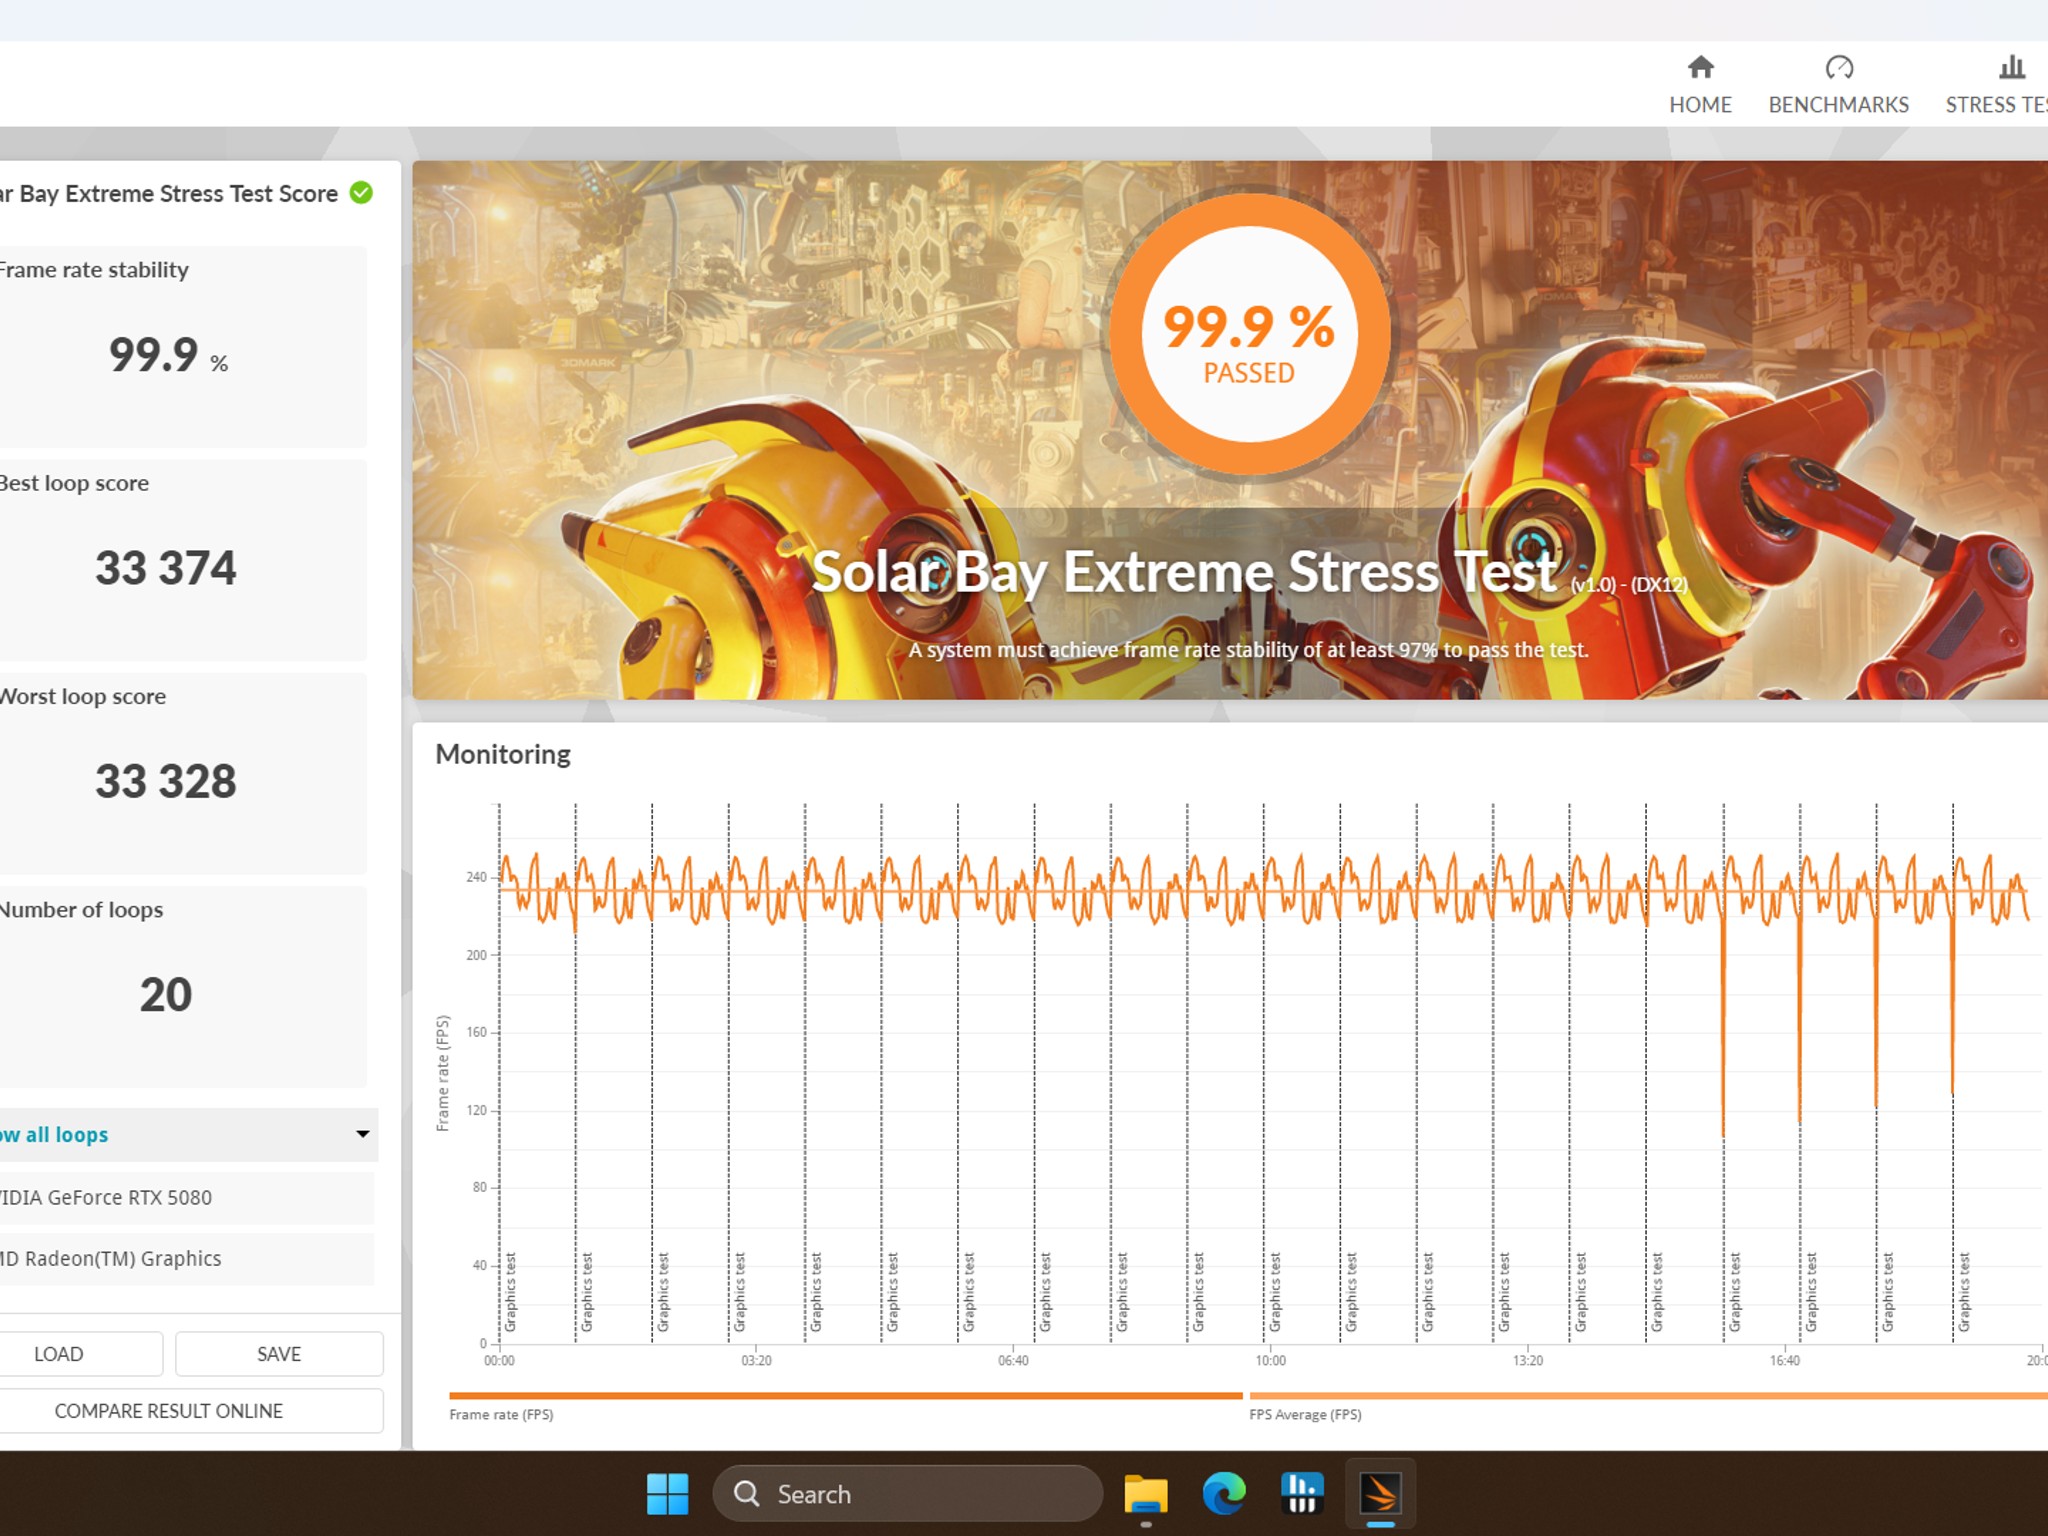Click the worst loop score 33 328

(166, 781)
